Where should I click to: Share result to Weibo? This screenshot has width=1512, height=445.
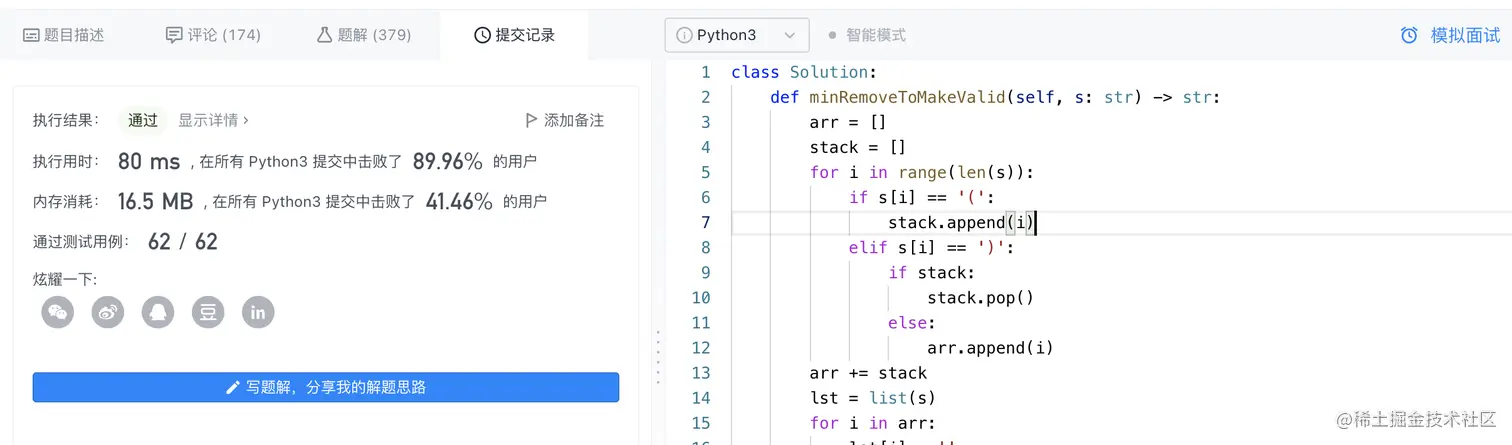click(108, 312)
